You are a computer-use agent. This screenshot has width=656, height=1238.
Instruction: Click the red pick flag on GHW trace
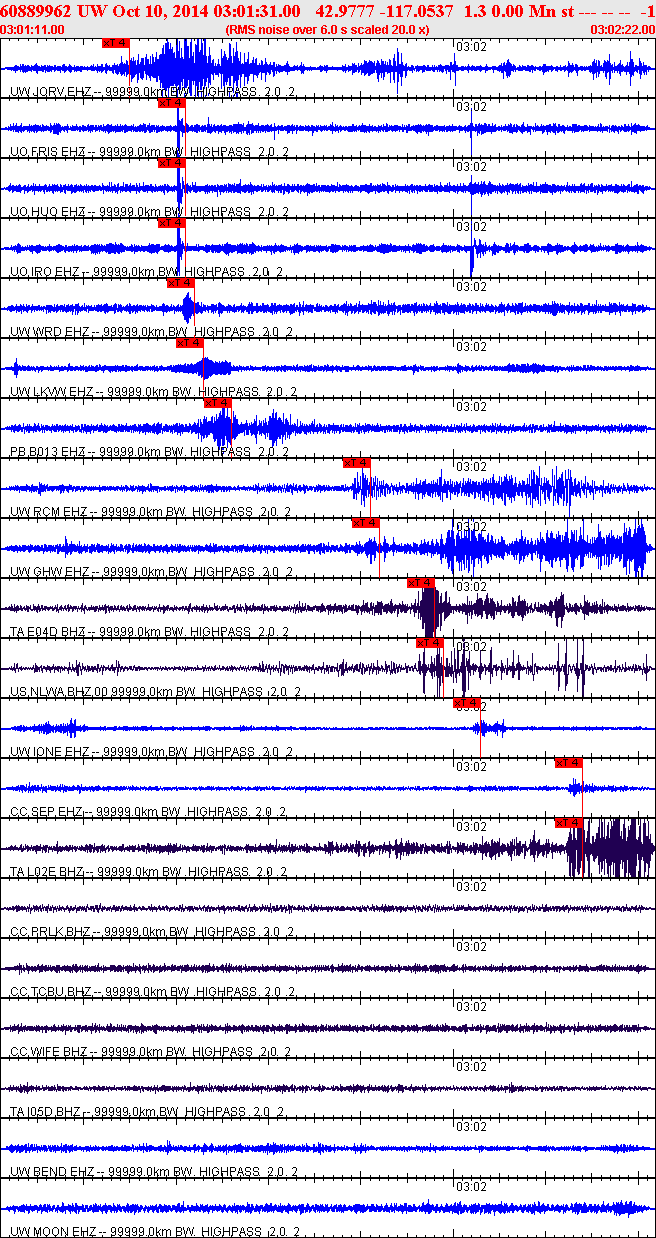tap(365, 523)
